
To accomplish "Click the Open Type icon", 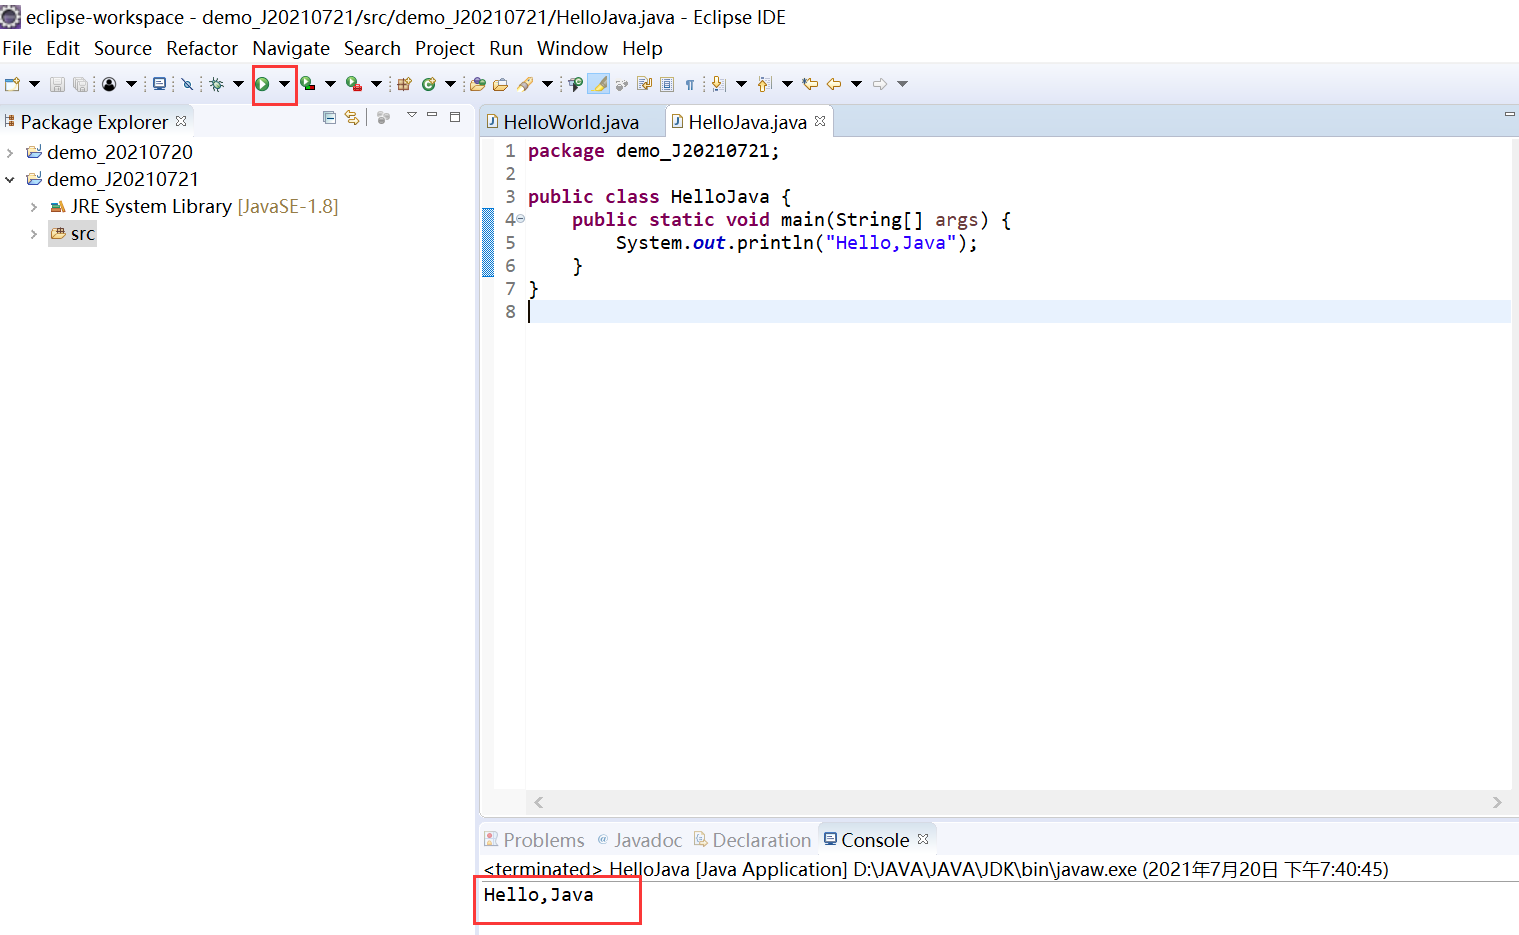I will (x=478, y=84).
